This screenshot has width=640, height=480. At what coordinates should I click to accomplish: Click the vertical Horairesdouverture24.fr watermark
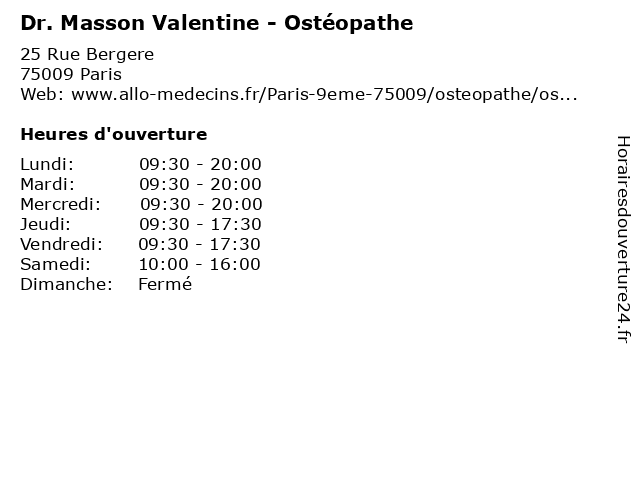coord(622,240)
